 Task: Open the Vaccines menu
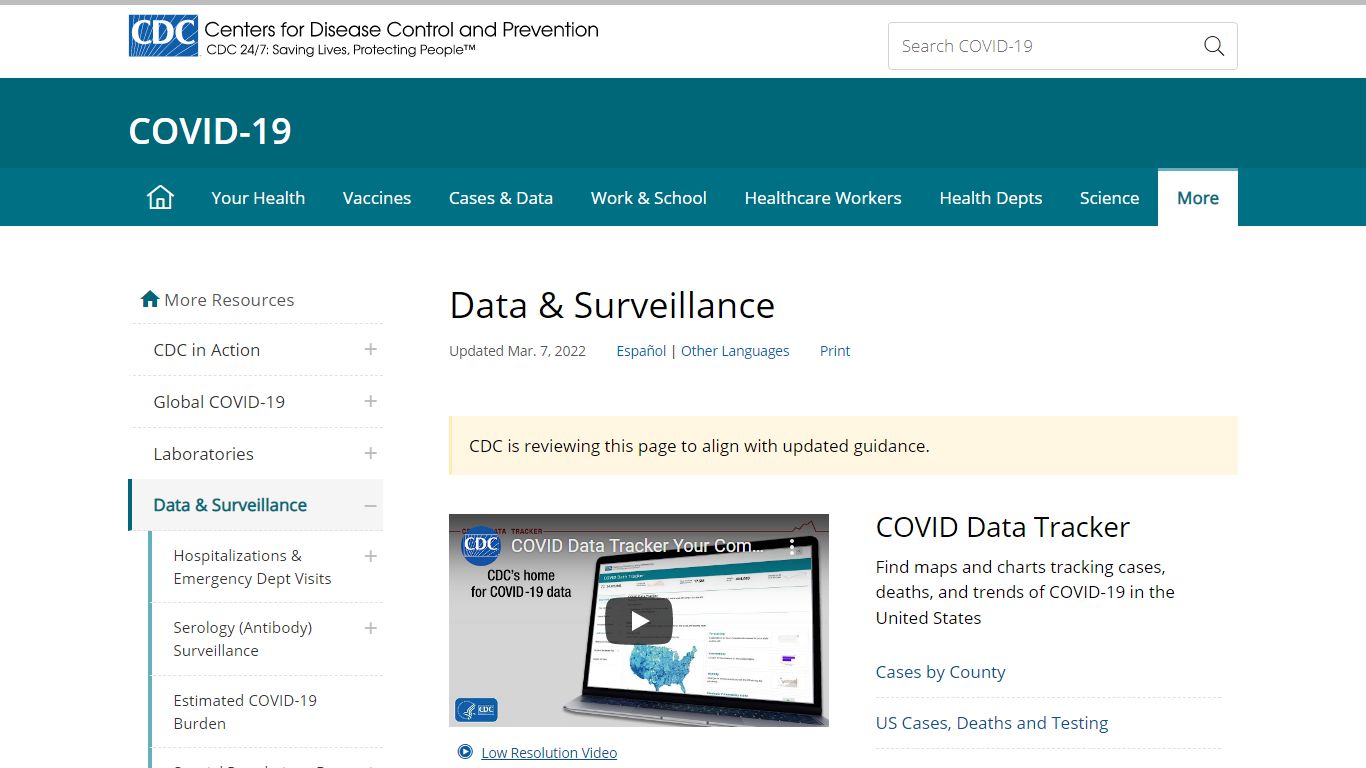pos(377,198)
